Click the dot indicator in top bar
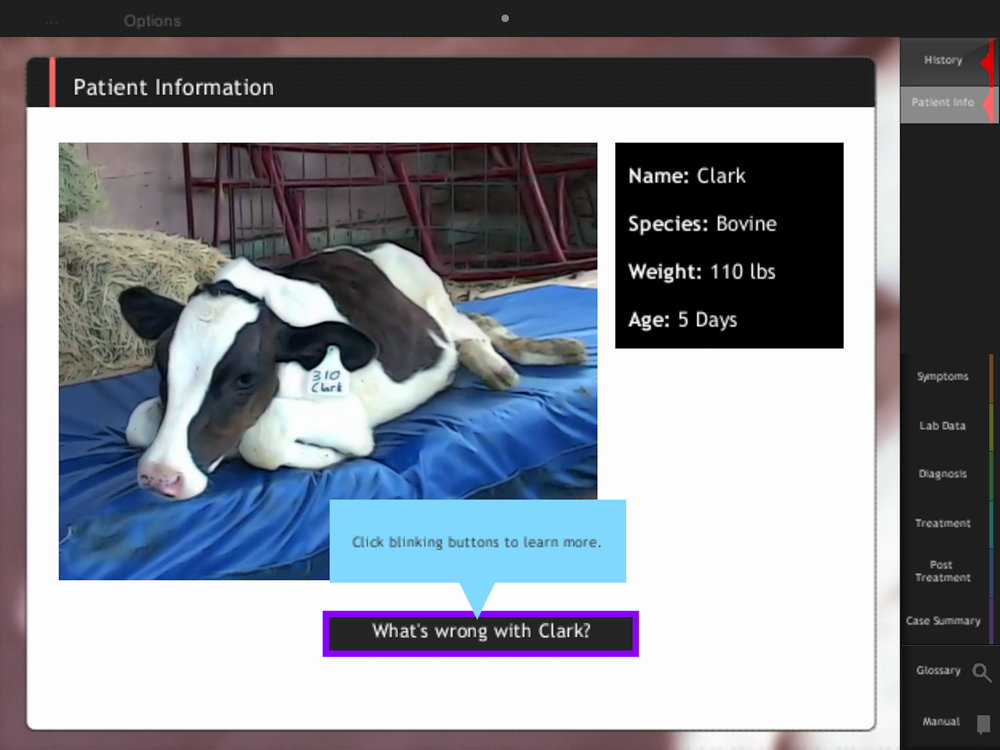The height and width of the screenshot is (750, 1000). coord(505,18)
